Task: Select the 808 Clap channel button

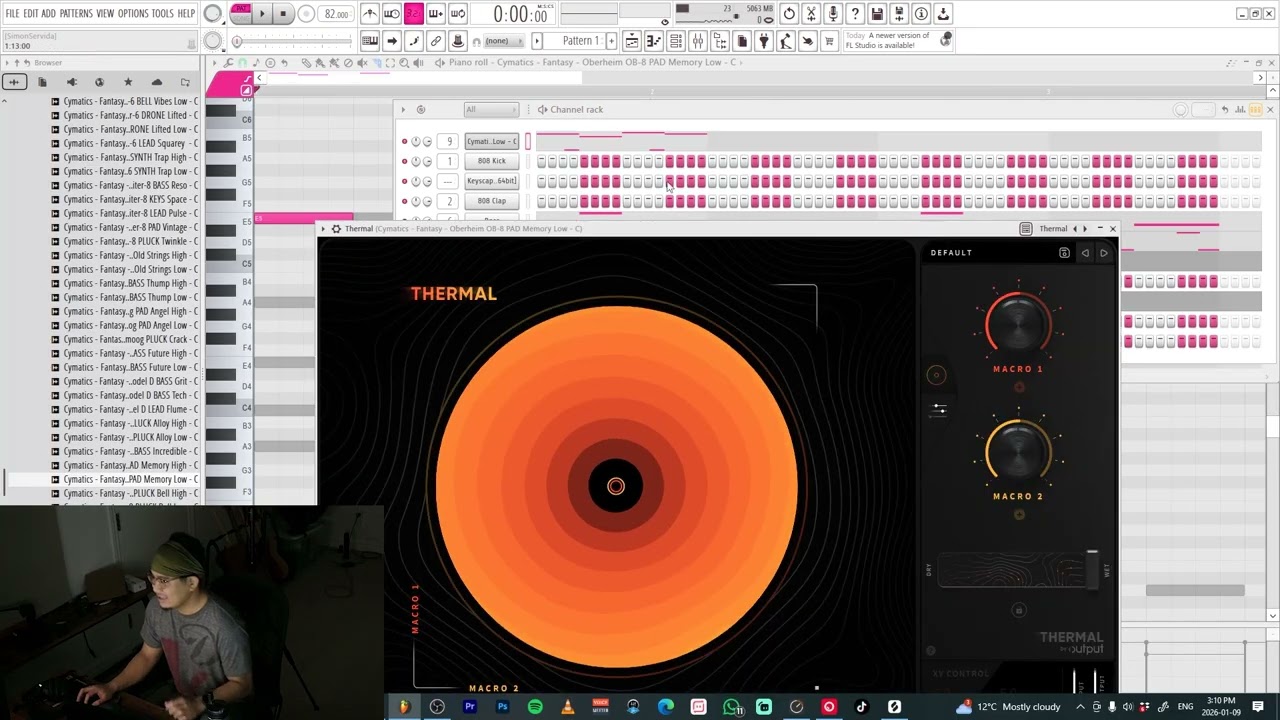Action: (492, 201)
